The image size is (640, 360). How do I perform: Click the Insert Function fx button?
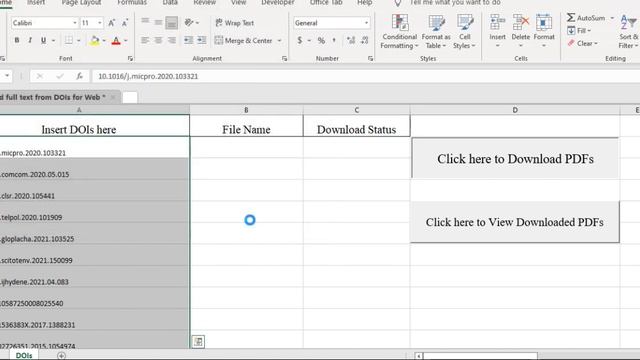pos(80,76)
